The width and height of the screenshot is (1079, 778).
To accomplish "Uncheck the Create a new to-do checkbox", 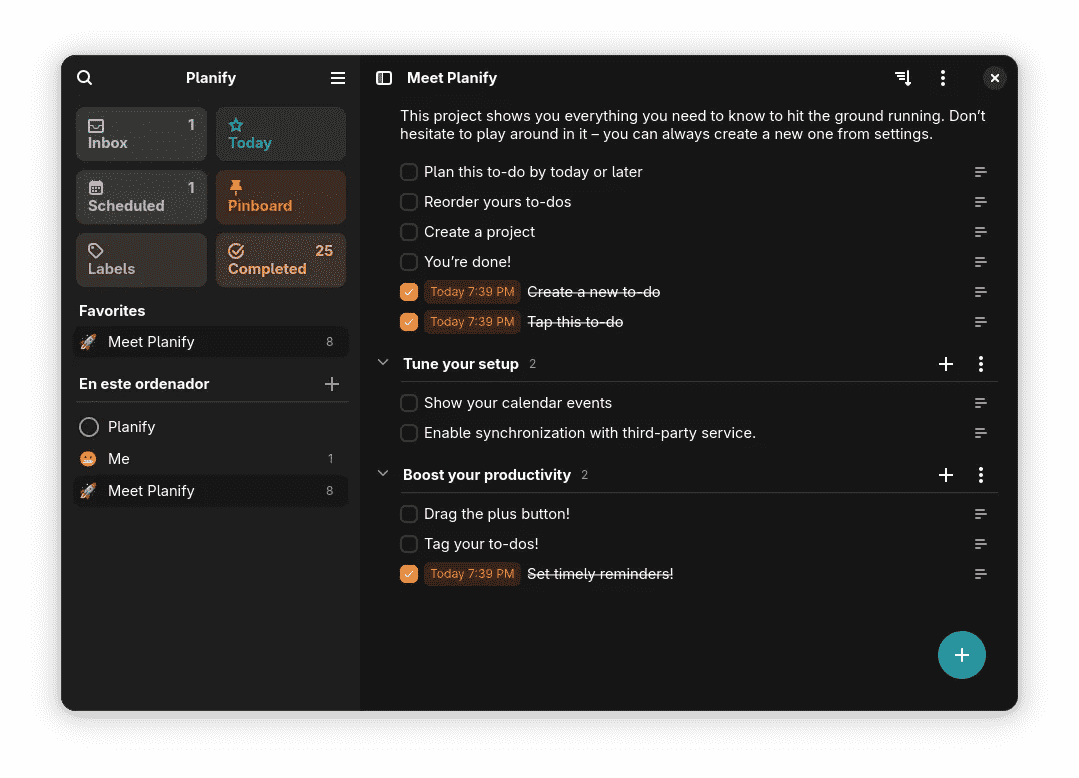I will tap(409, 292).
